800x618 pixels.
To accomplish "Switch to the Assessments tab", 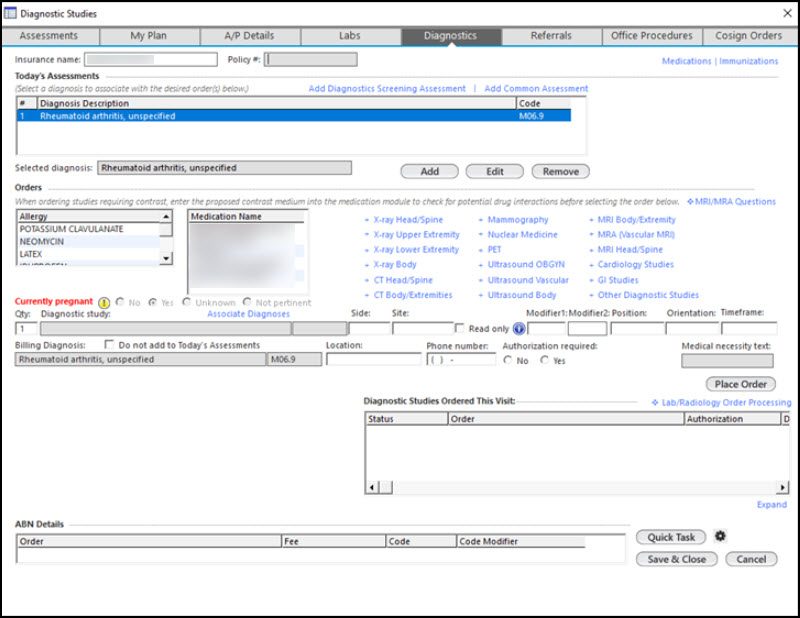I will [49, 36].
